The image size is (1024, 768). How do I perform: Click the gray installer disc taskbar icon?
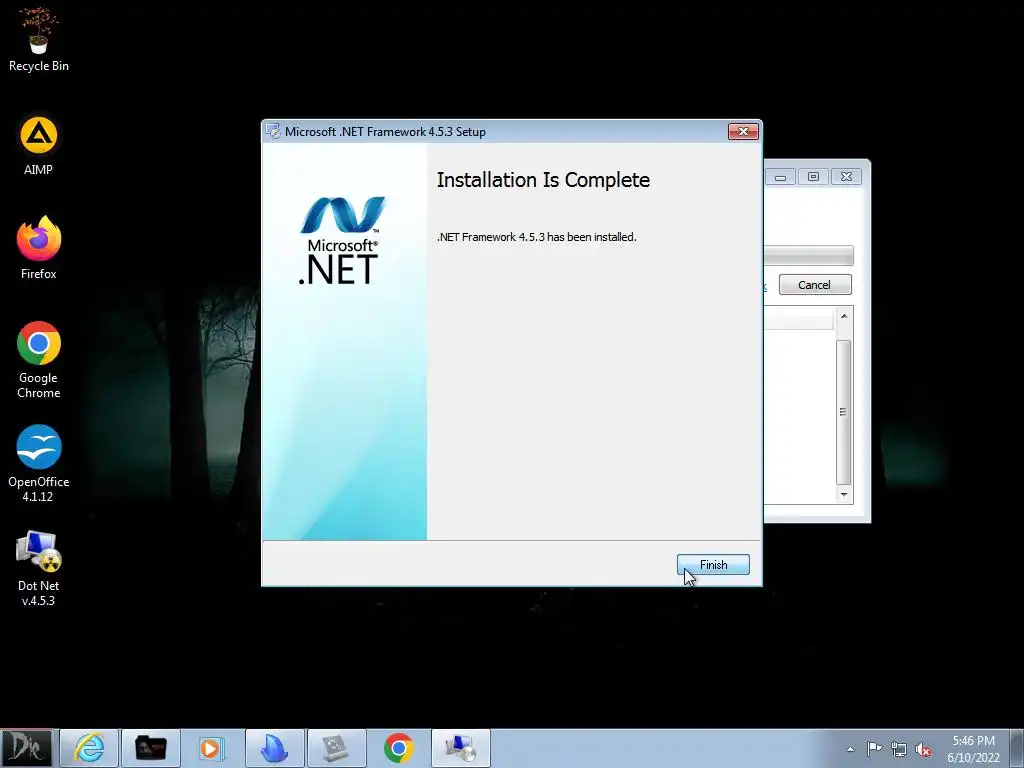(336, 748)
